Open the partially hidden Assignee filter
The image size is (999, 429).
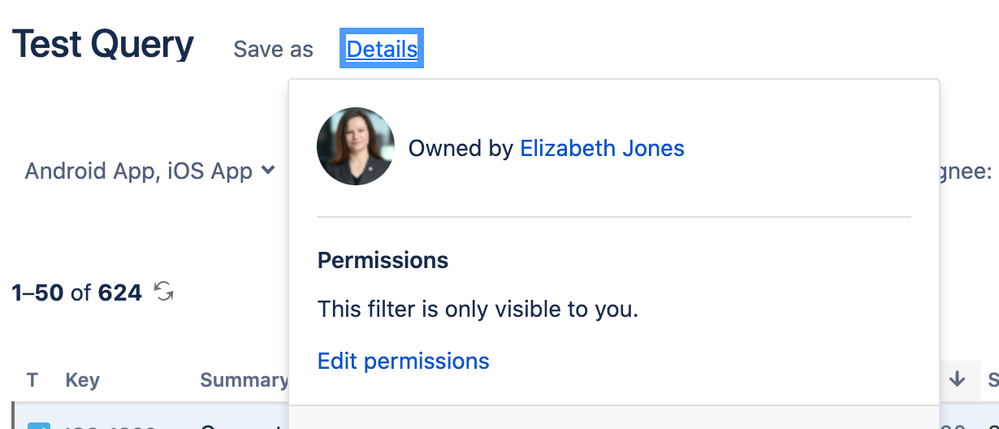[965, 171]
